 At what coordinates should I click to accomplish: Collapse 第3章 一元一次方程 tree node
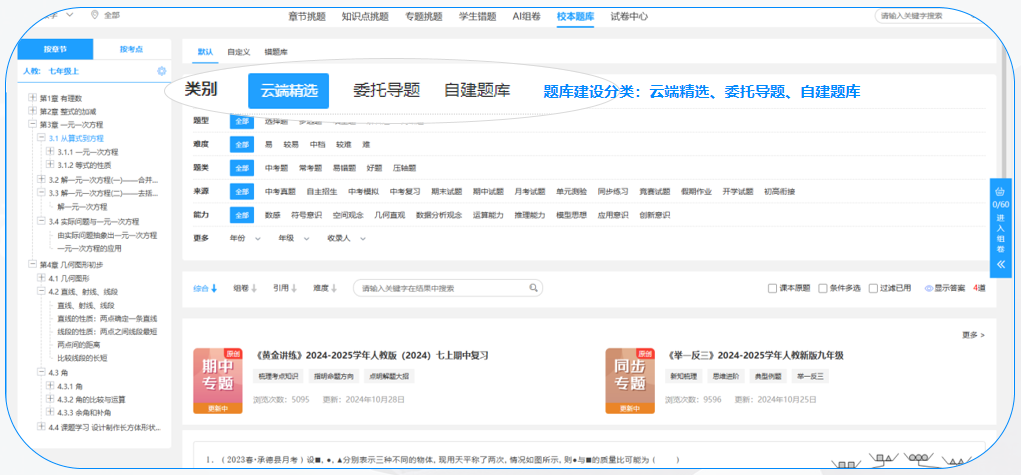32,124
